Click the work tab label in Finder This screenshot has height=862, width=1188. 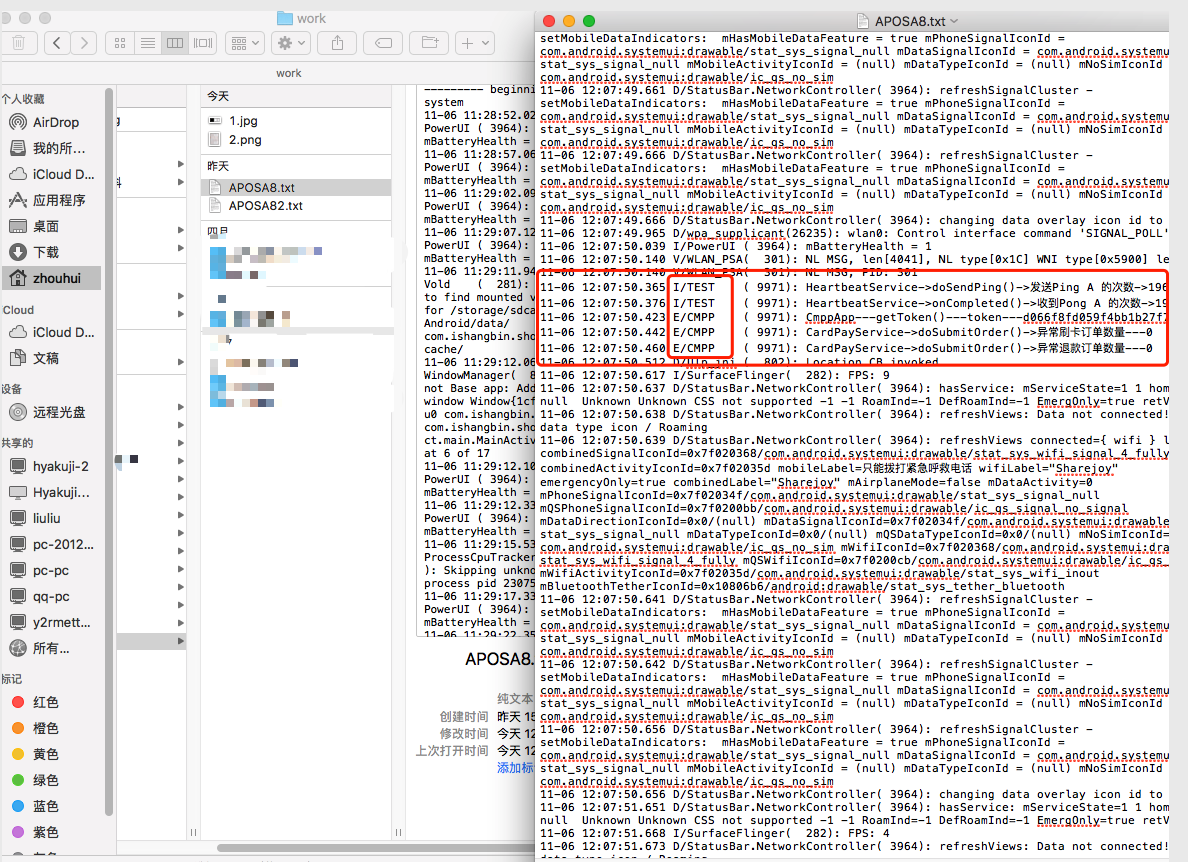289,73
